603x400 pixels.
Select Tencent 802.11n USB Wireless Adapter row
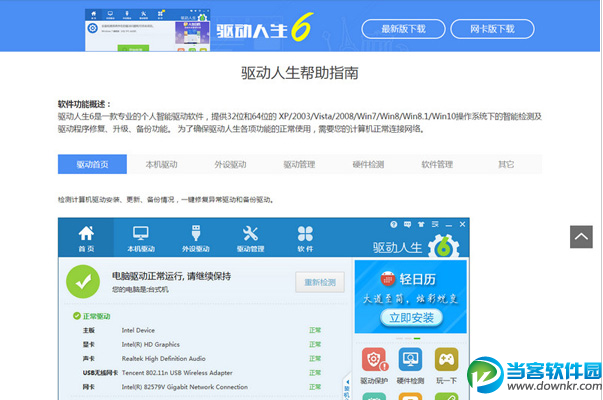(202, 373)
